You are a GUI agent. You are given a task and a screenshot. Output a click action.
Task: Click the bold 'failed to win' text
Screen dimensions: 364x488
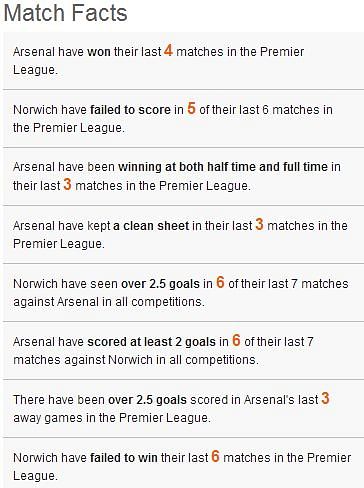click(124, 458)
